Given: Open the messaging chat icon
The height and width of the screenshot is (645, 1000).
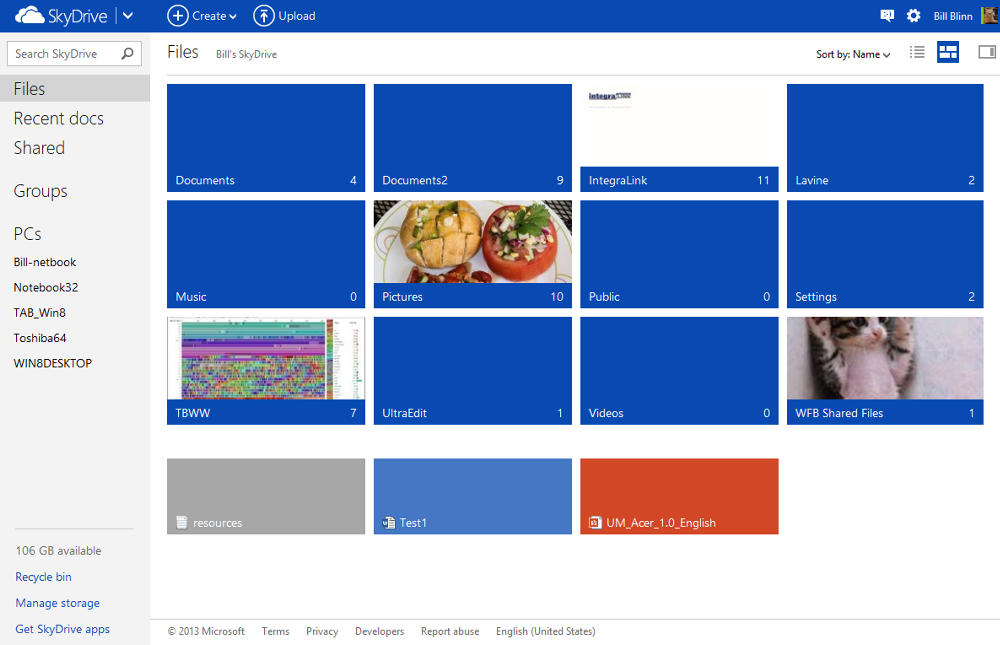Looking at the screenshot, I should pos(887,15).
